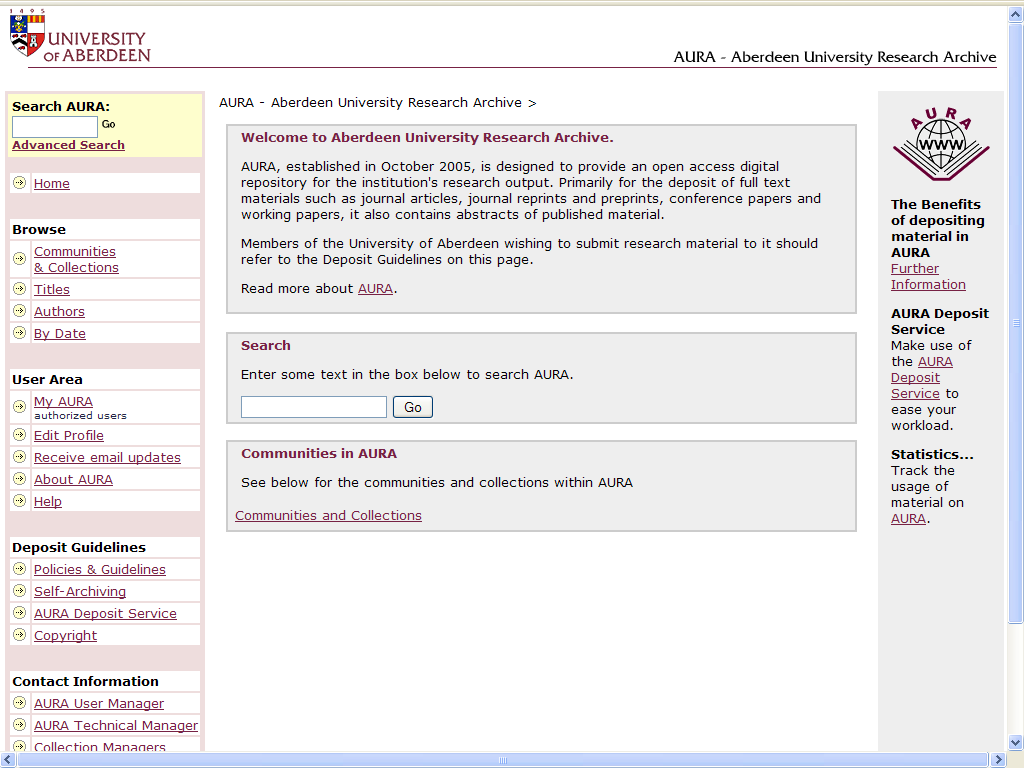Viewport: 1024px width, 768px height.
Task: Open the About AURA sidebar link
Action: click(x=73, y=479)
